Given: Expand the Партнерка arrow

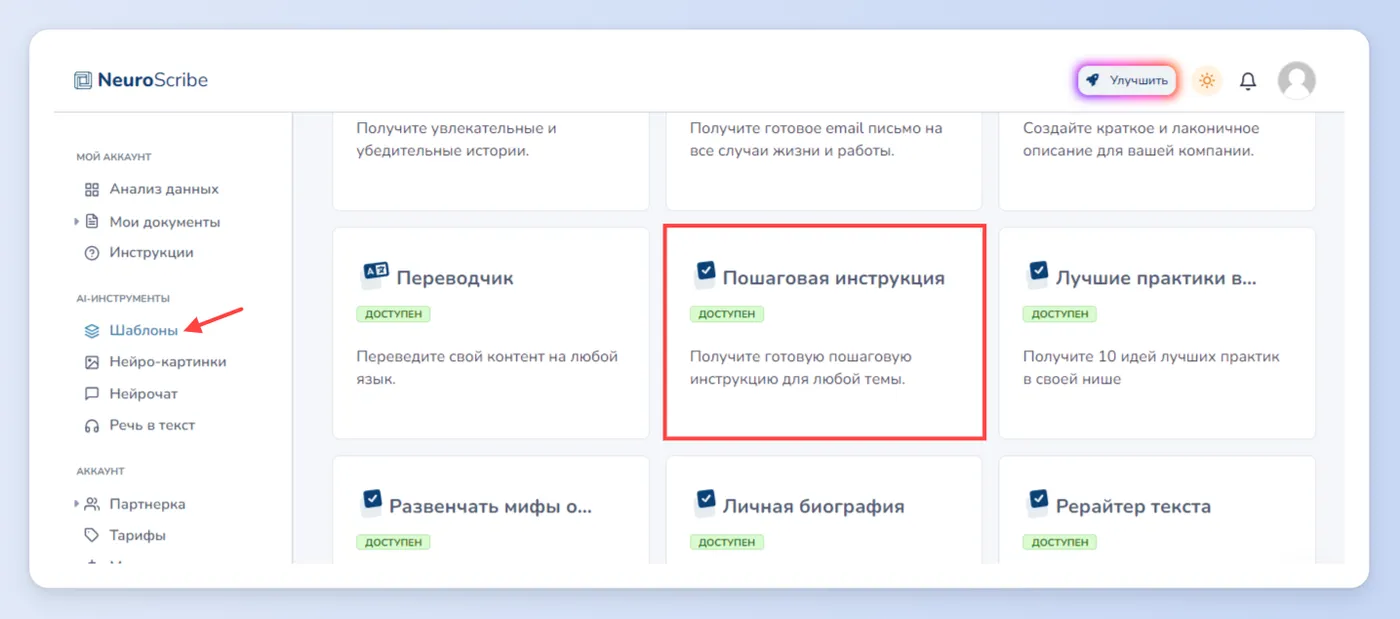Looking at the screenshot, I should click(x=77, y=504).
